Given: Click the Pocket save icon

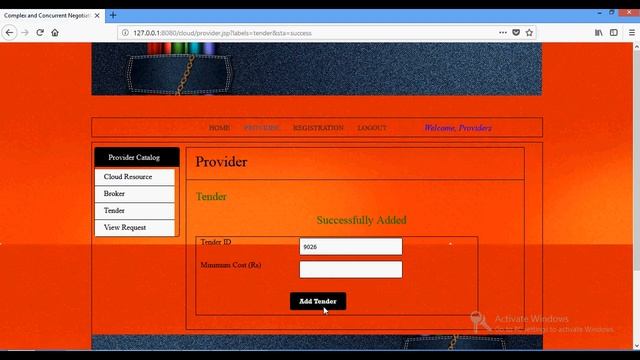Looking at the screenshot, I should (516, 33).
